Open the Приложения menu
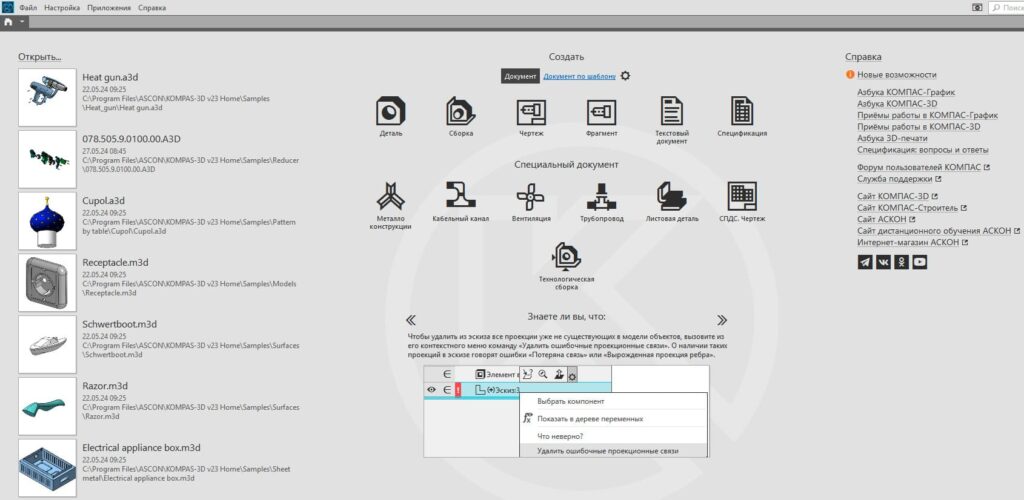Image resolution: width=1024 pixels, height=500 pixels. pos(109,8)
